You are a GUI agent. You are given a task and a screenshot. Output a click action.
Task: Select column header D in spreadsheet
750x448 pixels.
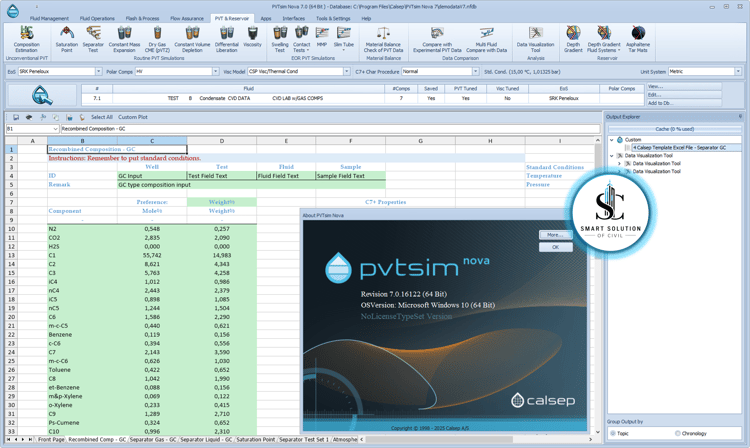[222, 141]
